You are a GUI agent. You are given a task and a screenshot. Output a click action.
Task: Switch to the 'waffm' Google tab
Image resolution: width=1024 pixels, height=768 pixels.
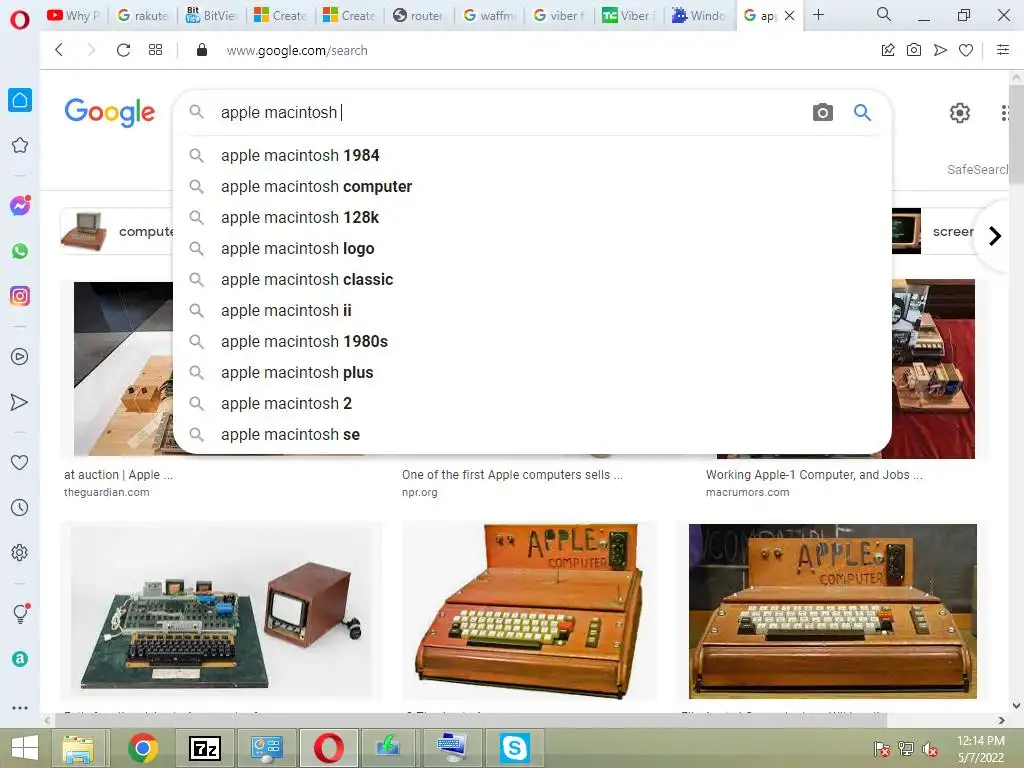click(x=488, y=15)
